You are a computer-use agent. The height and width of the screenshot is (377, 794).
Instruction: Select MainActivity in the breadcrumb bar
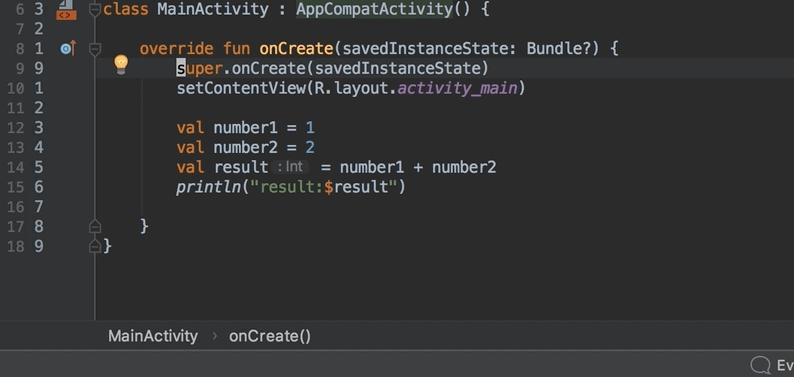point(153,336)
